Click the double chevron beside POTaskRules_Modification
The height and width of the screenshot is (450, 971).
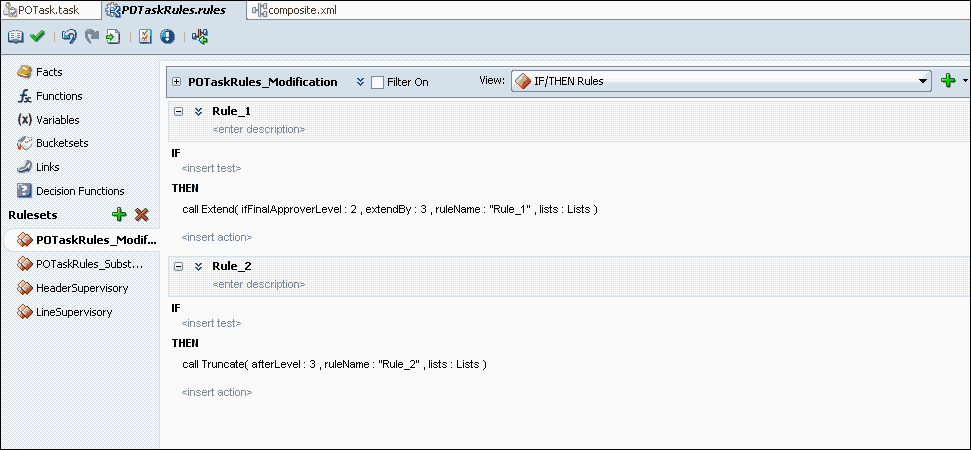pyautogui.click(x=360, y=82)
